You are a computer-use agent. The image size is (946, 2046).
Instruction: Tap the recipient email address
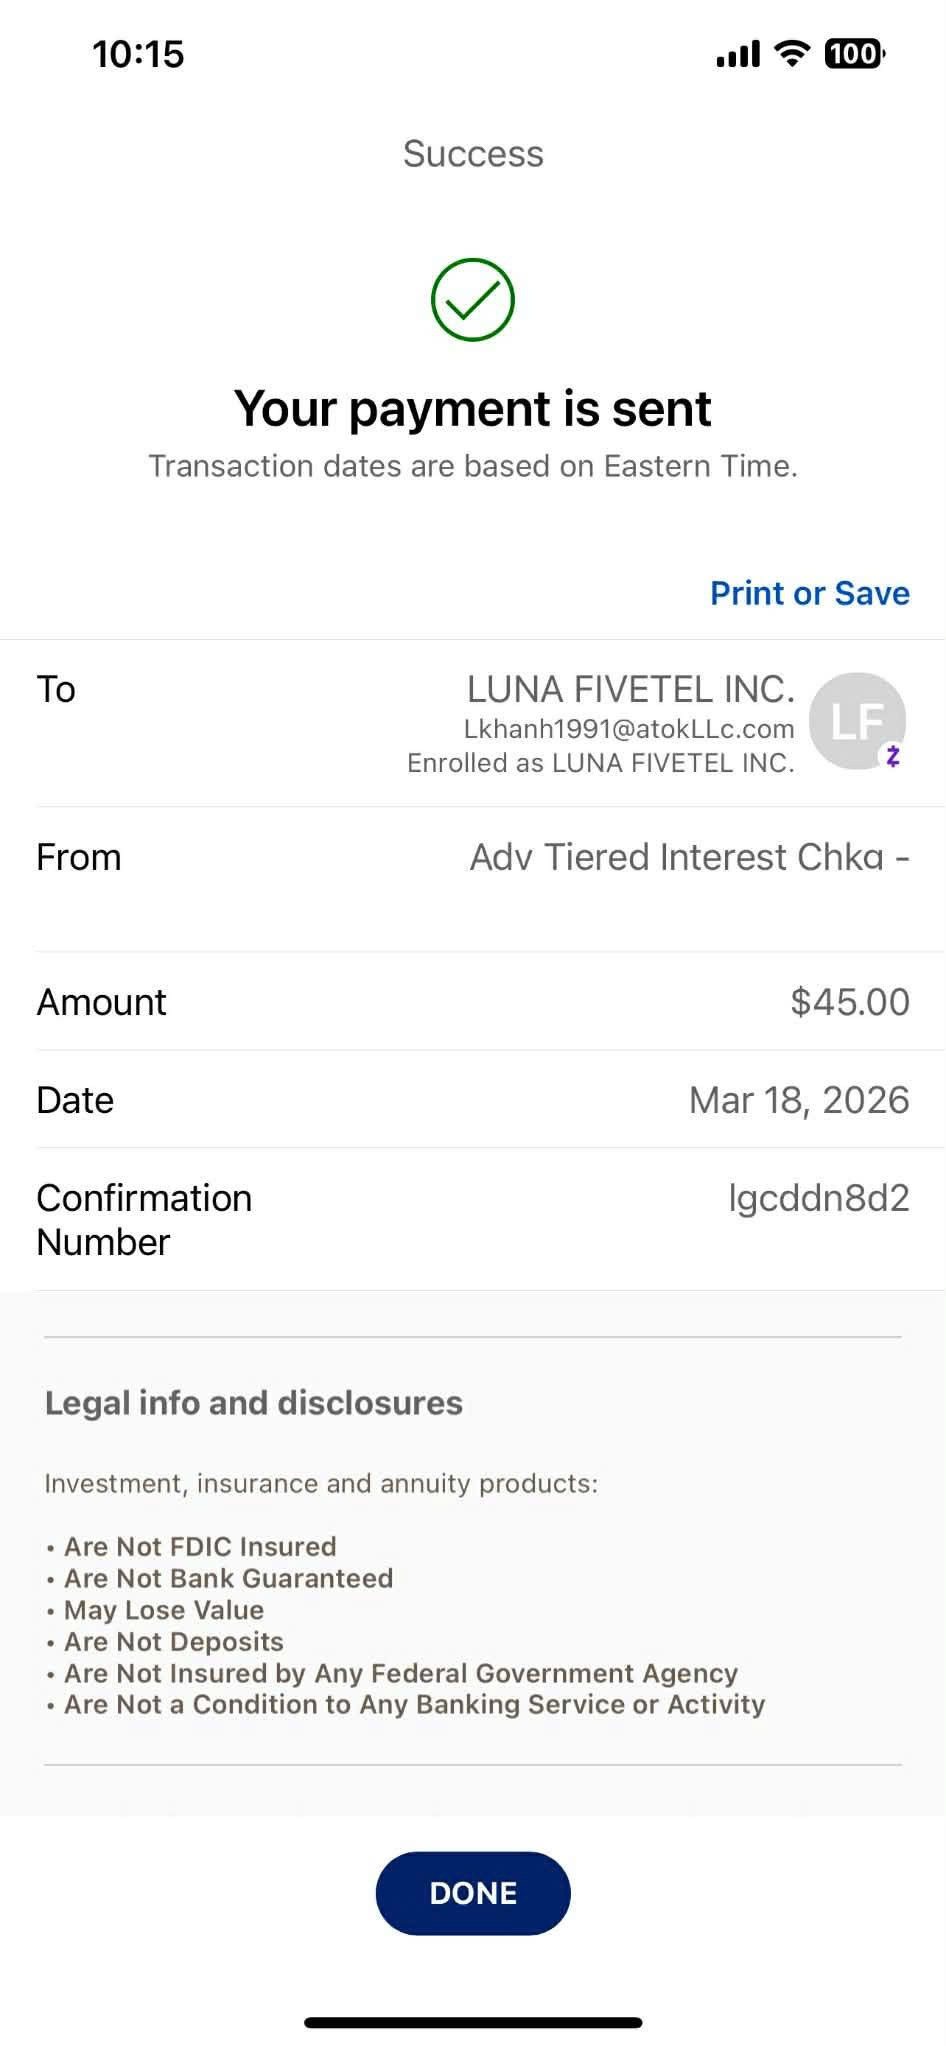tap(628, 729)
